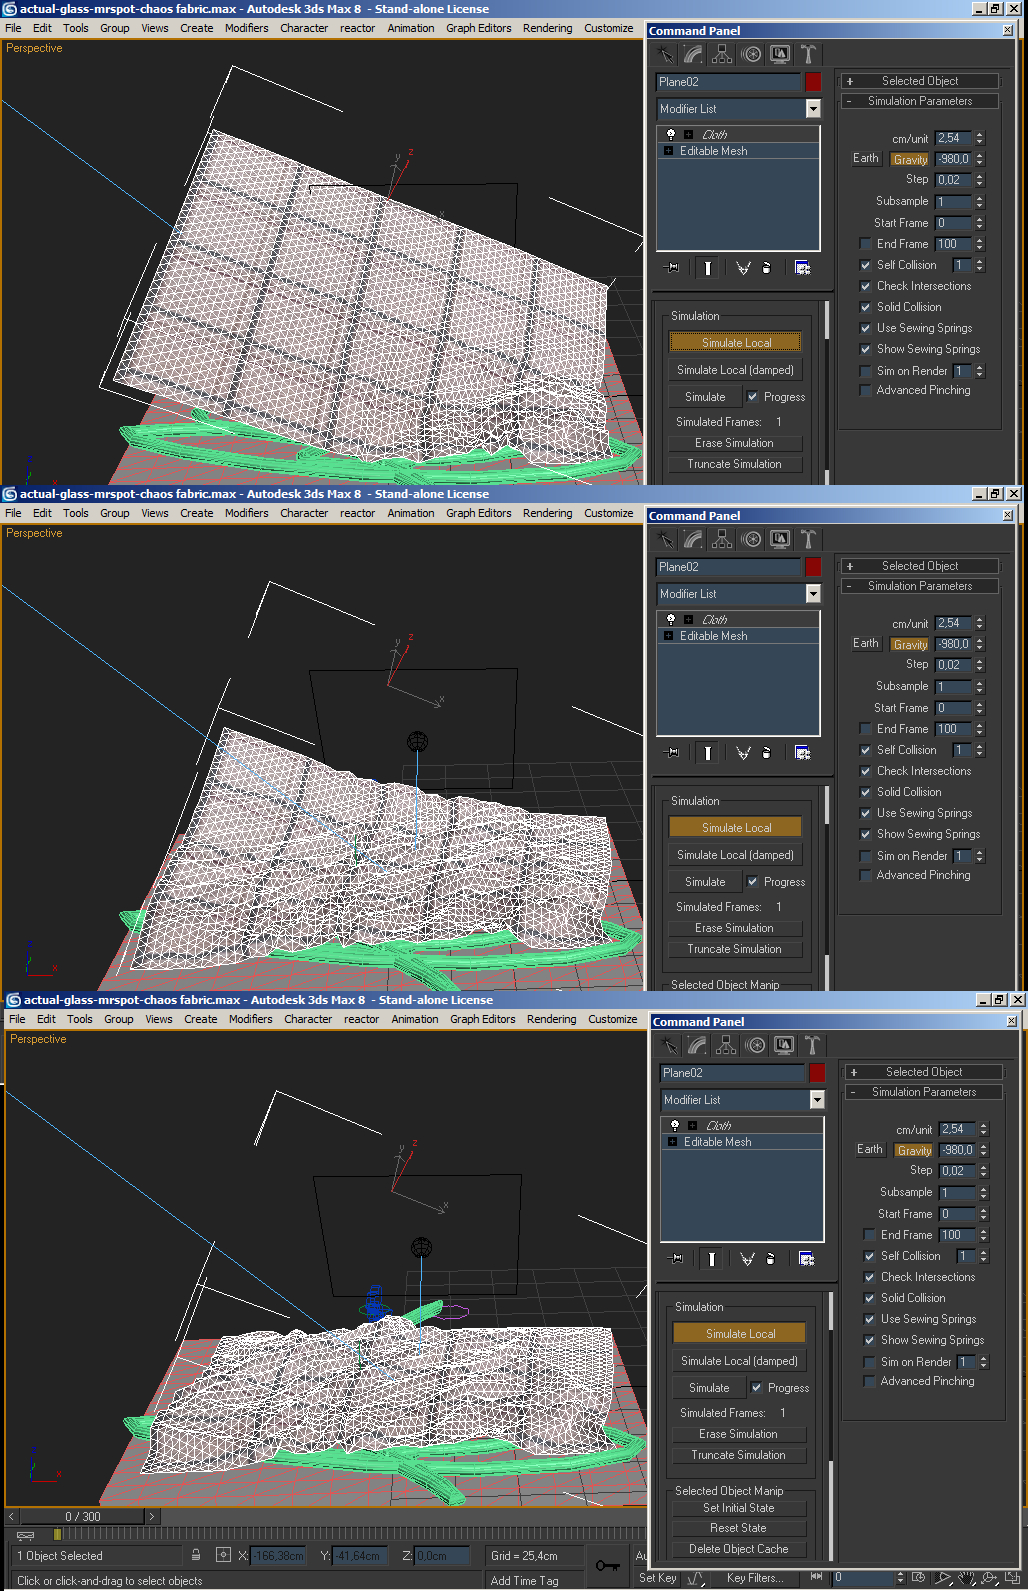Toggle Absolute/Offset transform type-in icon
Screen dimensions: 1028x1591
[x=223, y=1555]
